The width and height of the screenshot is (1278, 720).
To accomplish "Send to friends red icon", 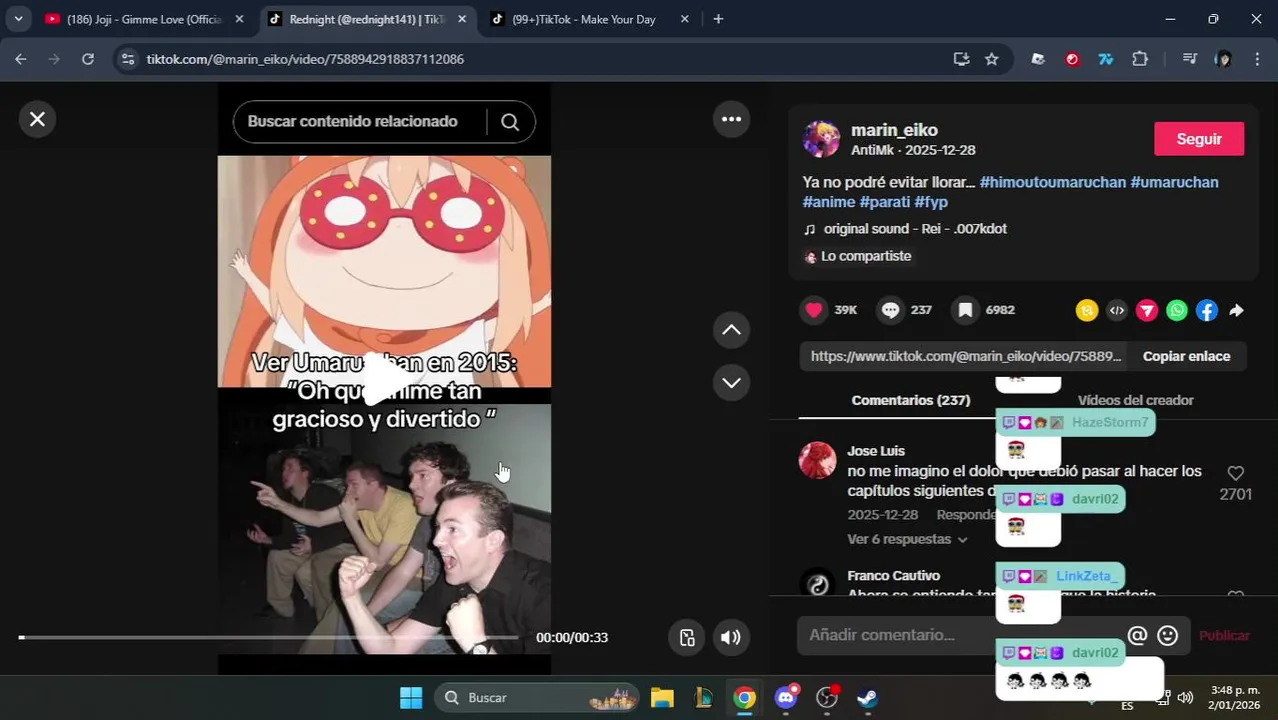I will 1147,311.
